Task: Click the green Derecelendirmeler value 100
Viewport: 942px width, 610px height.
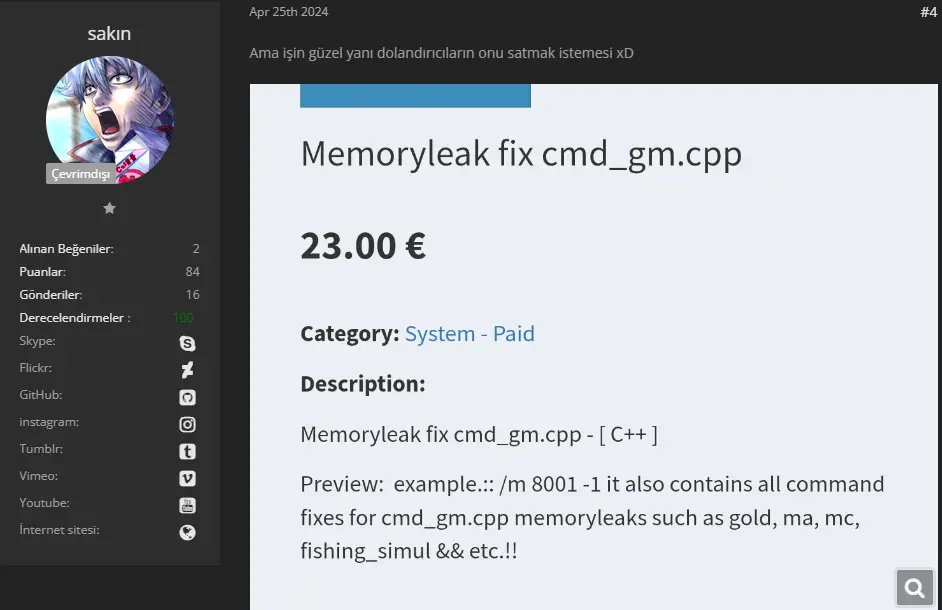Action: coord(183,318)
